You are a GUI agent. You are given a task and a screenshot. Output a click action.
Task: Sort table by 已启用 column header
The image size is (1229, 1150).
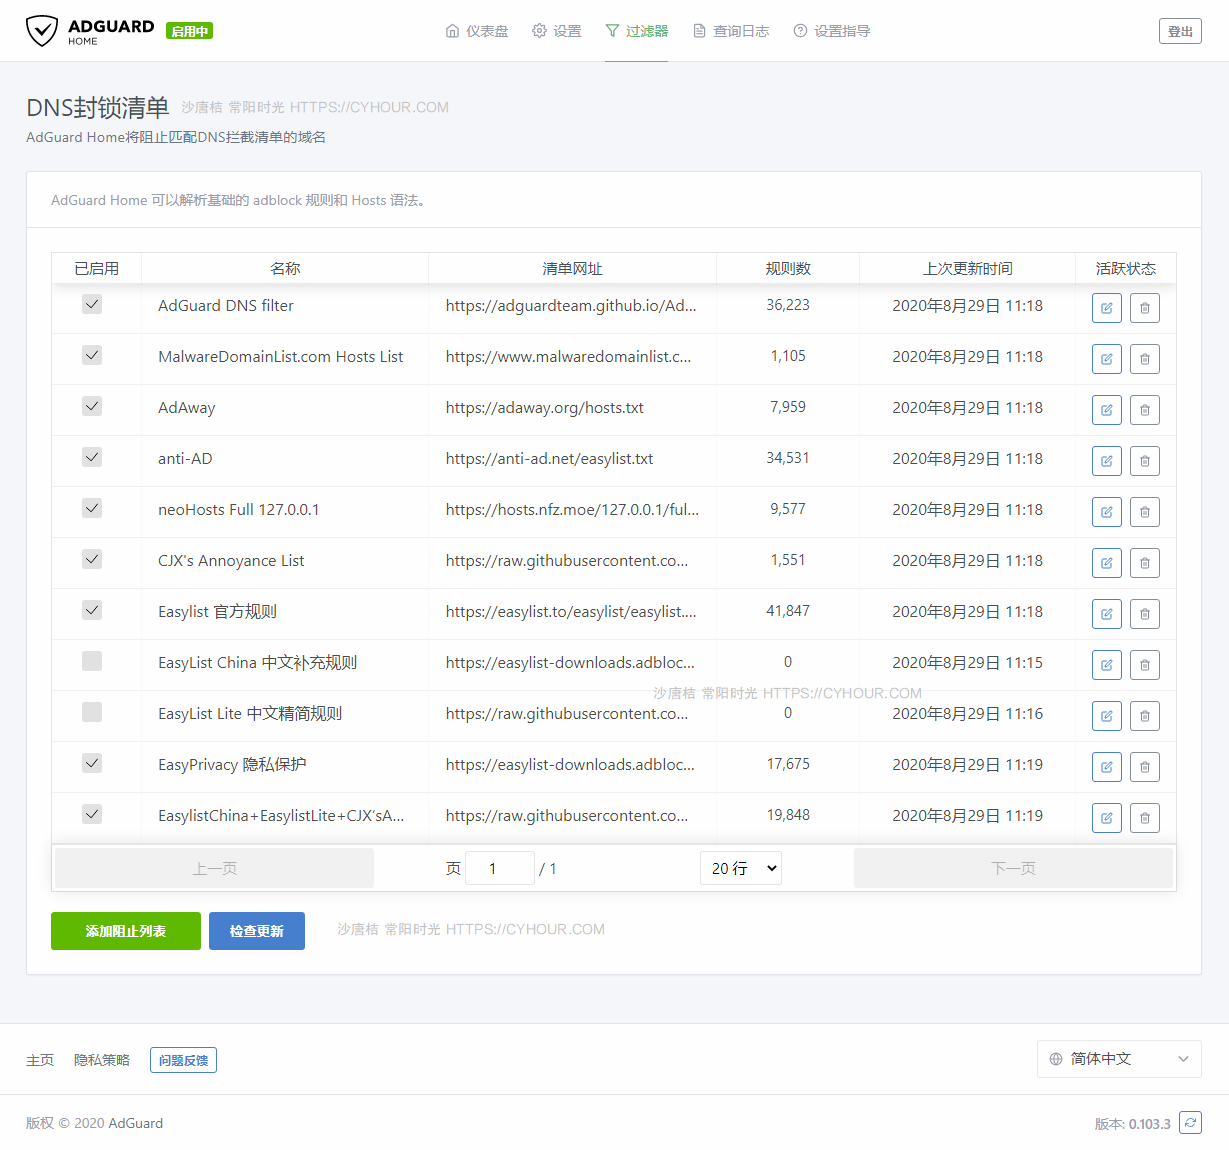(x=97, y=268)
